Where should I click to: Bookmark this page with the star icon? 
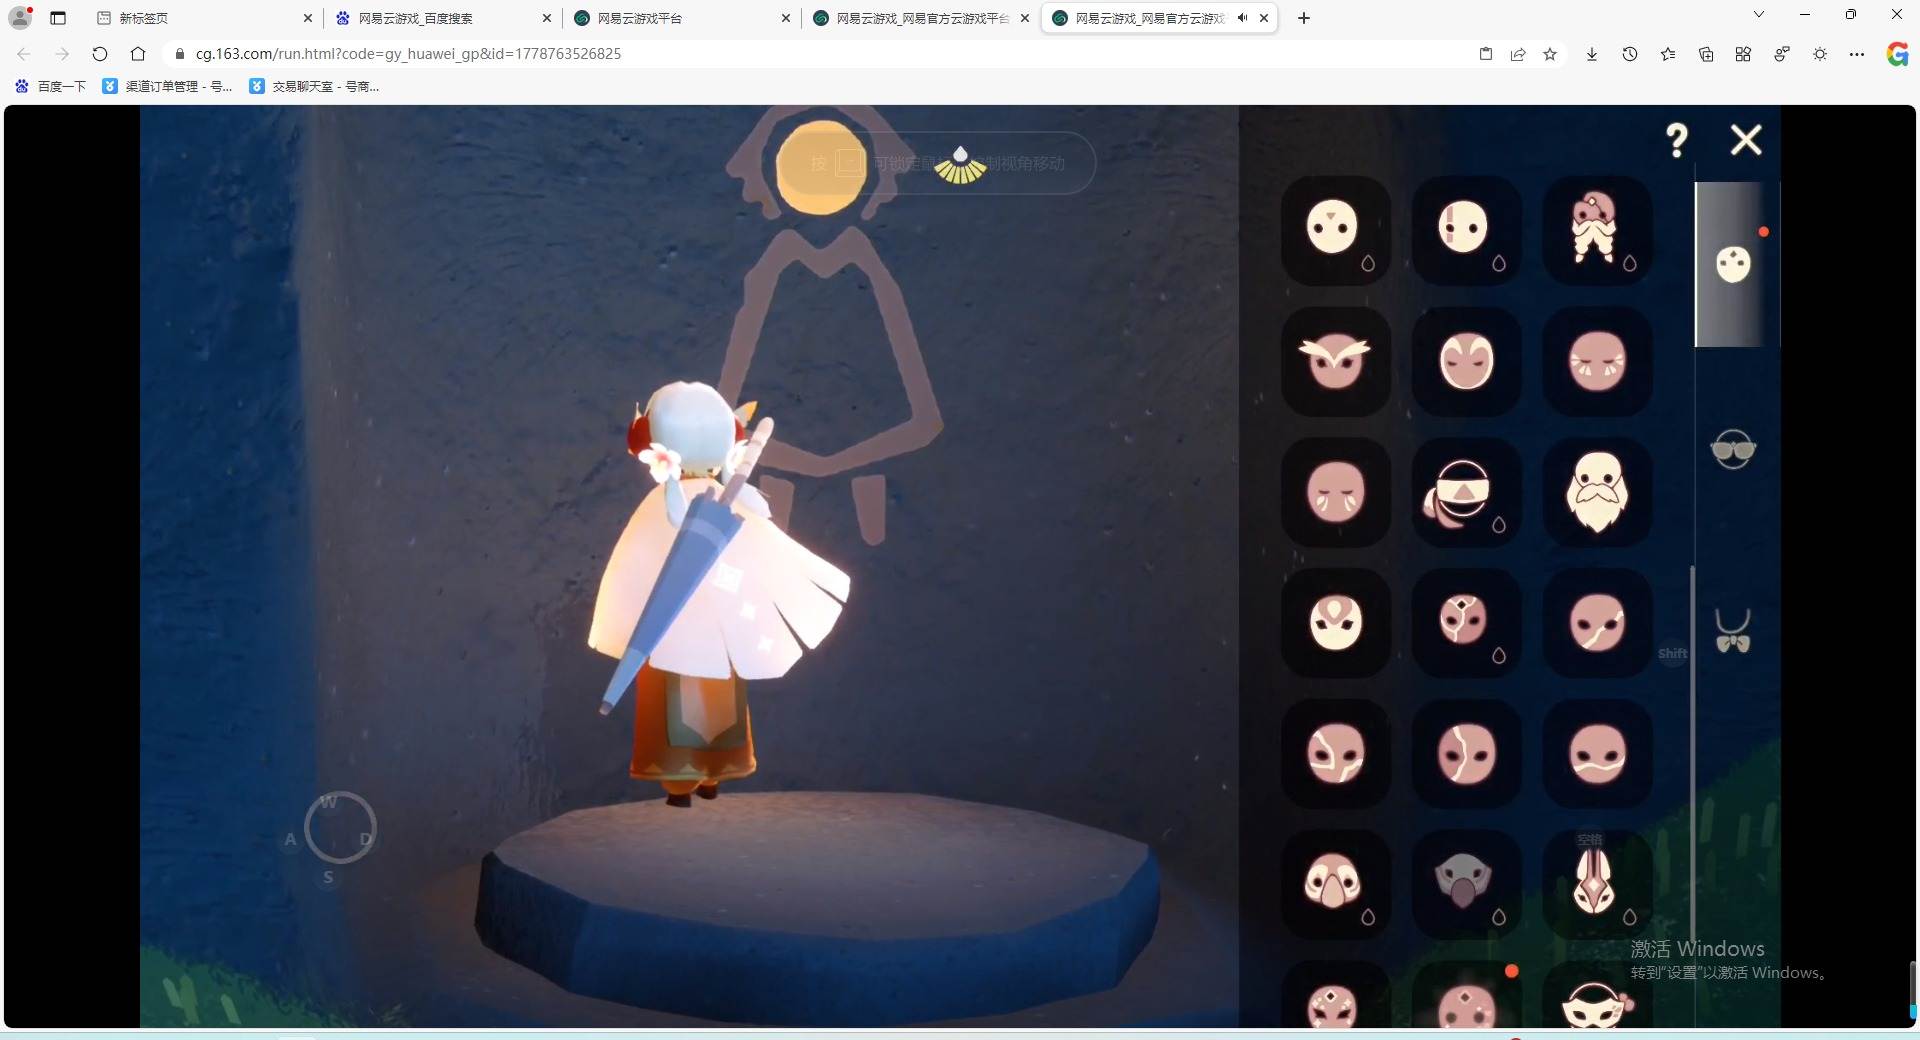pyautogui.click(x=1550, y=54)
